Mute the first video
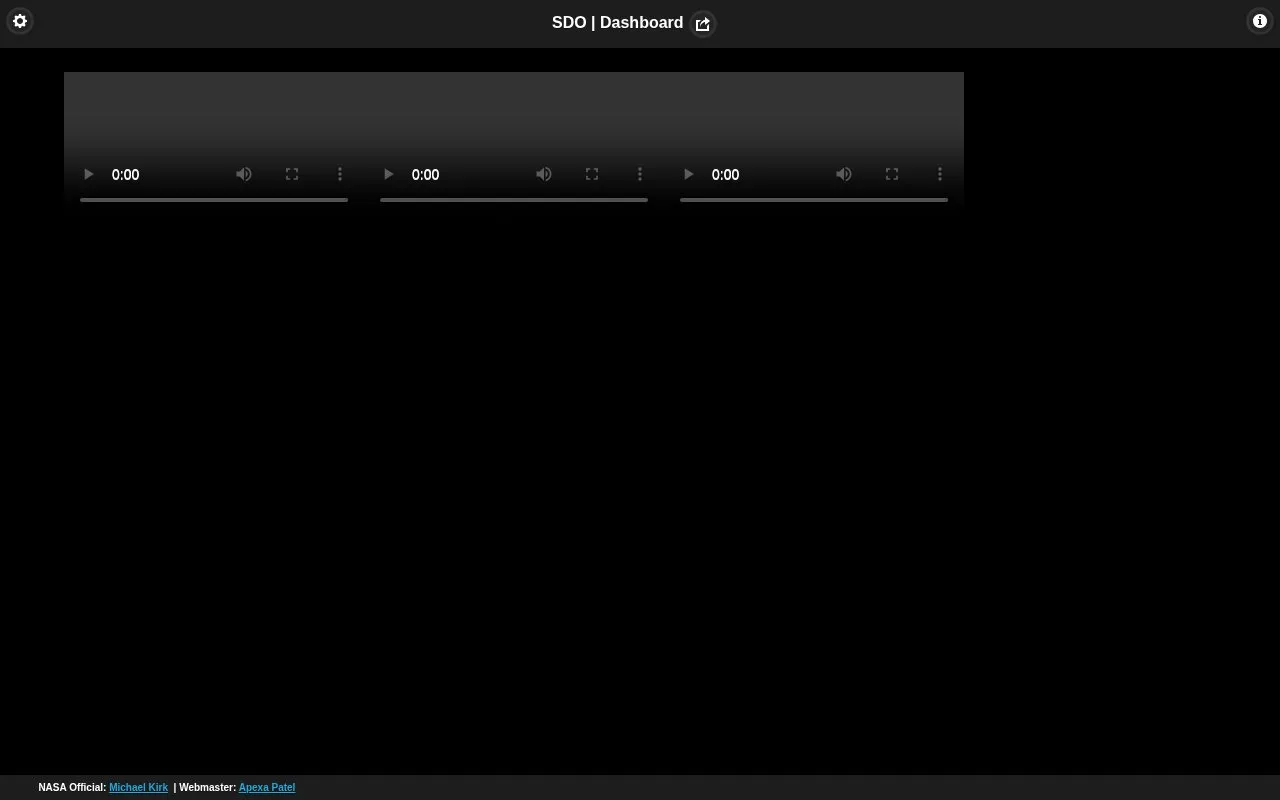Image resolution: width=1280 pixels, height=800 pixels. (244, 174)
